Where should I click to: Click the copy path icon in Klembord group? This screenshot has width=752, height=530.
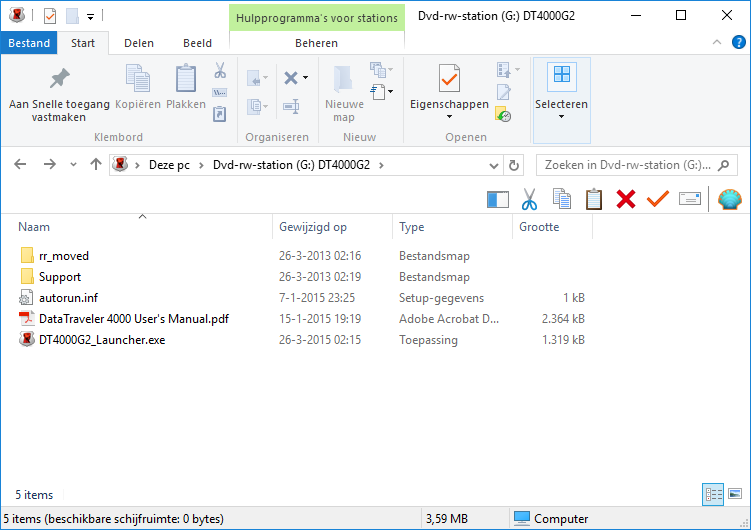(x=220, y=92)
